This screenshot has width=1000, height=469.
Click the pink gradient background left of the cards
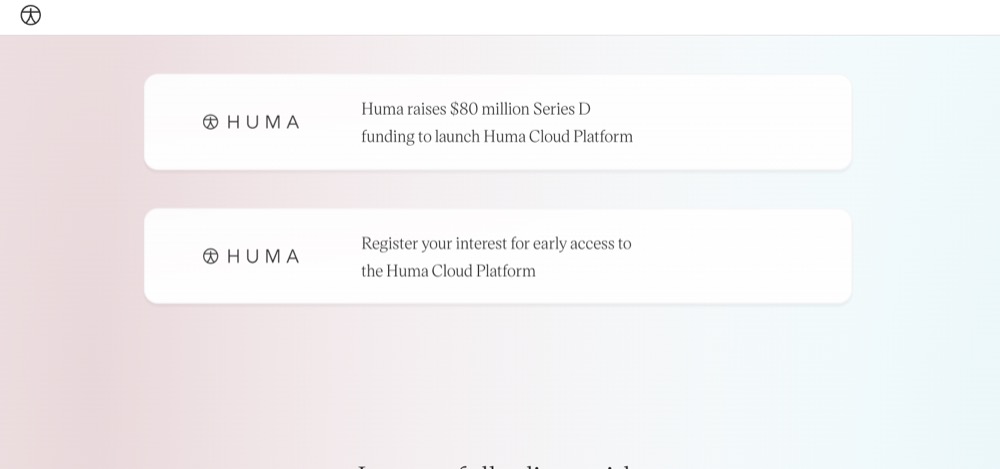point(71,191)
